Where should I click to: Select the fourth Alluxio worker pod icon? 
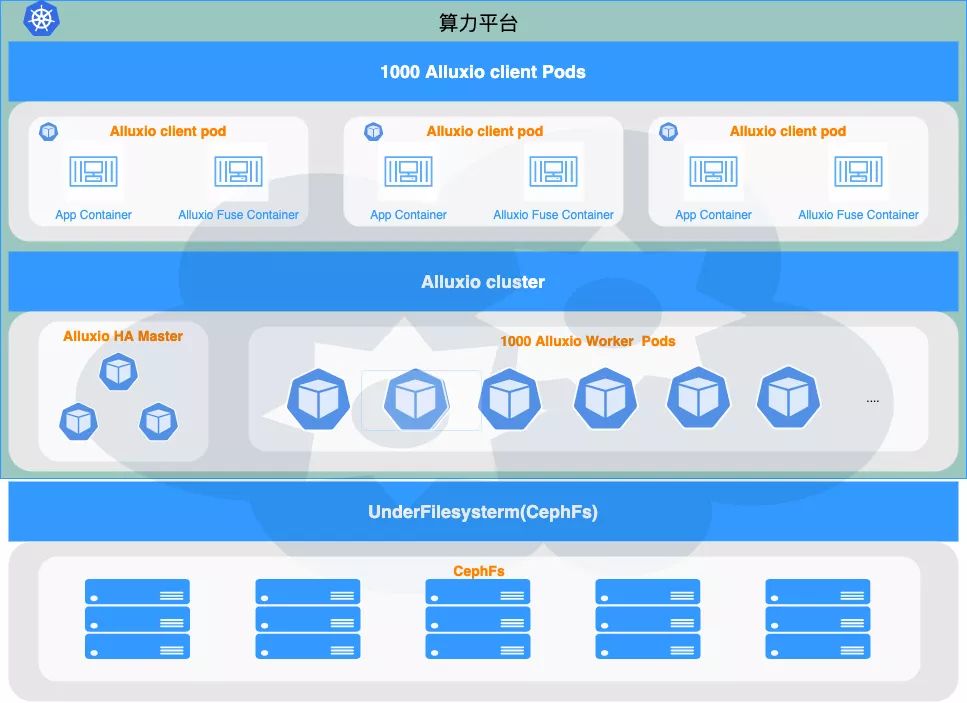point(605,399)
